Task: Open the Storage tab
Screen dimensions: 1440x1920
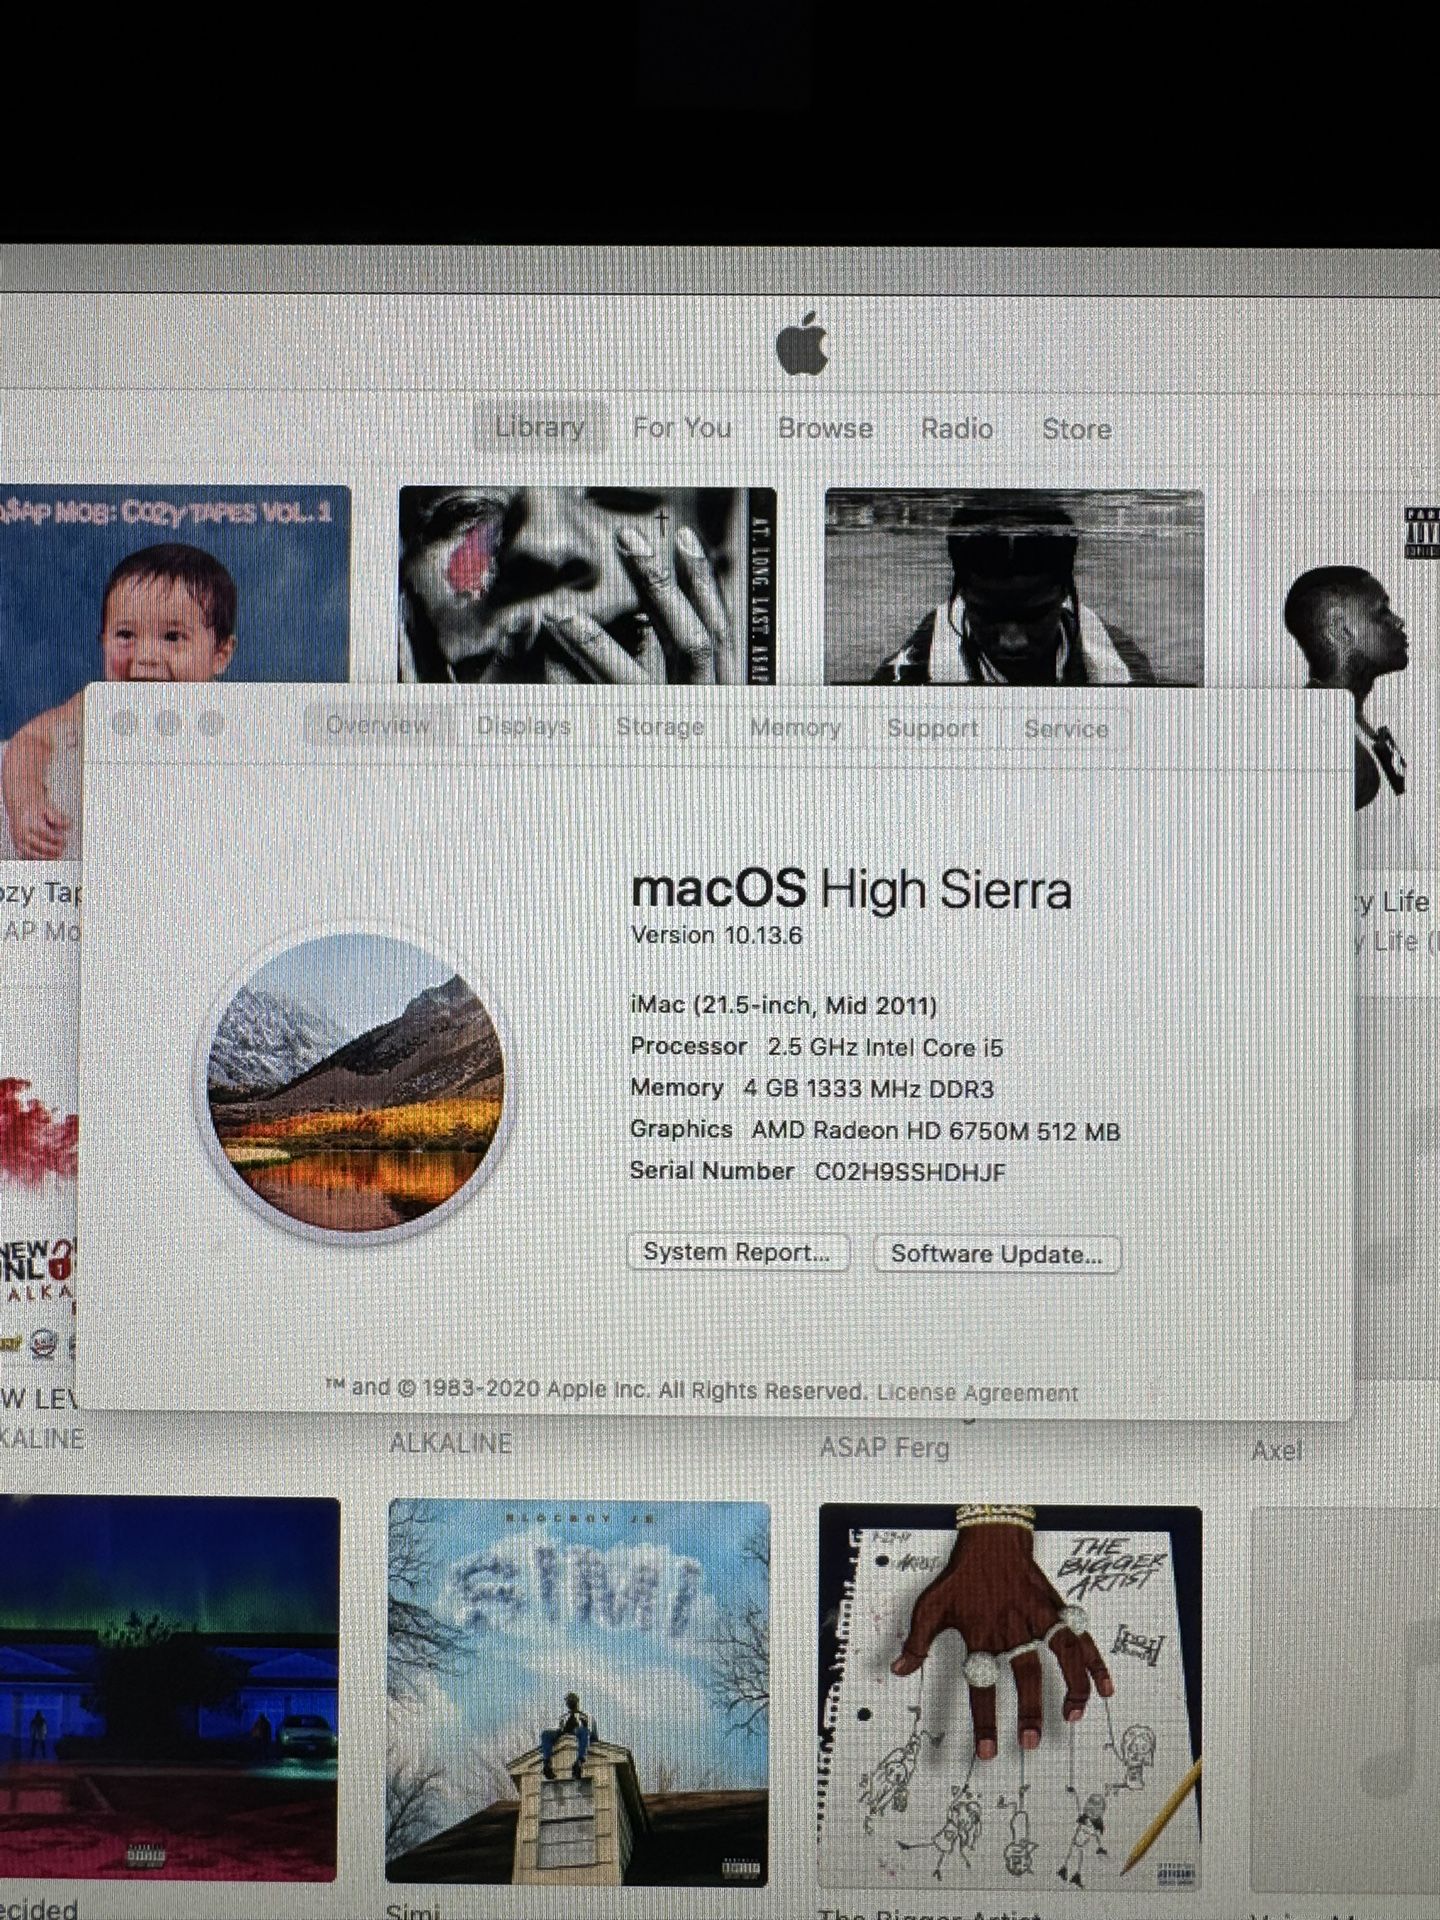Action: pyautogui.click(x=660, y=727)
